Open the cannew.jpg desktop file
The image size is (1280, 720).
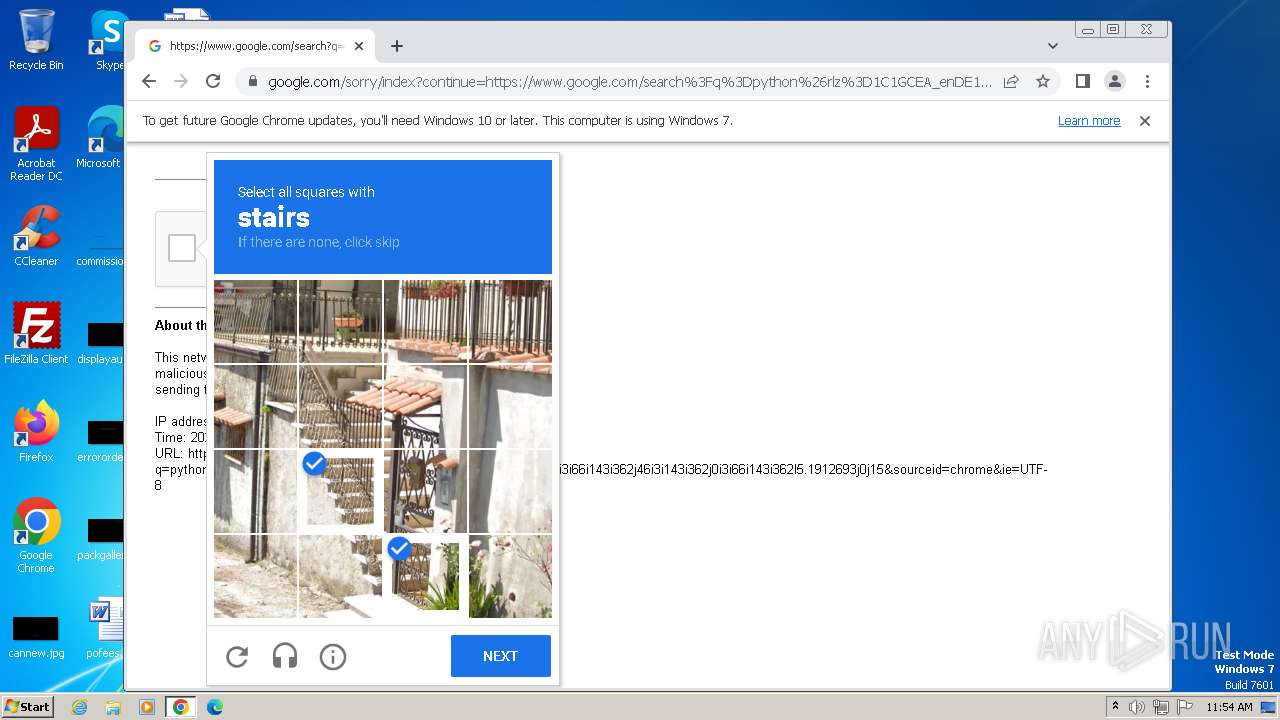[x=36, y=638]
